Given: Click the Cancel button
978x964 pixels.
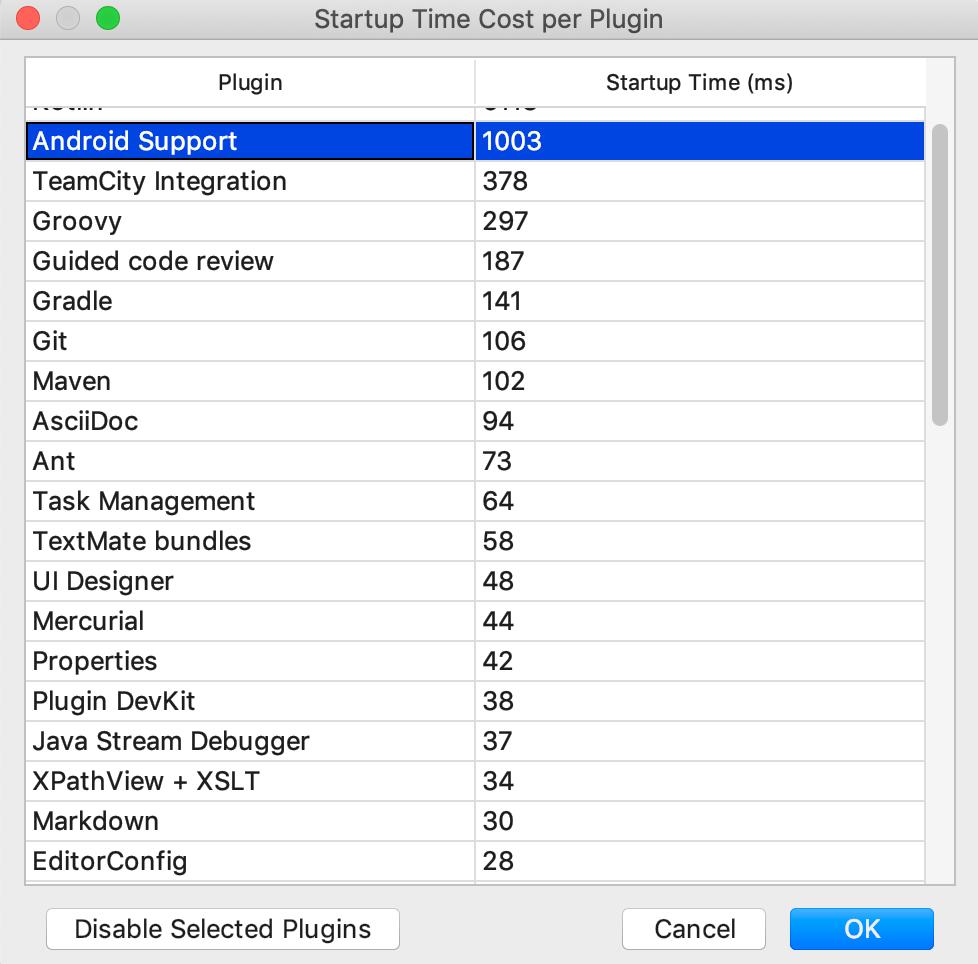Looking at the screenshot, I should 694,928.
